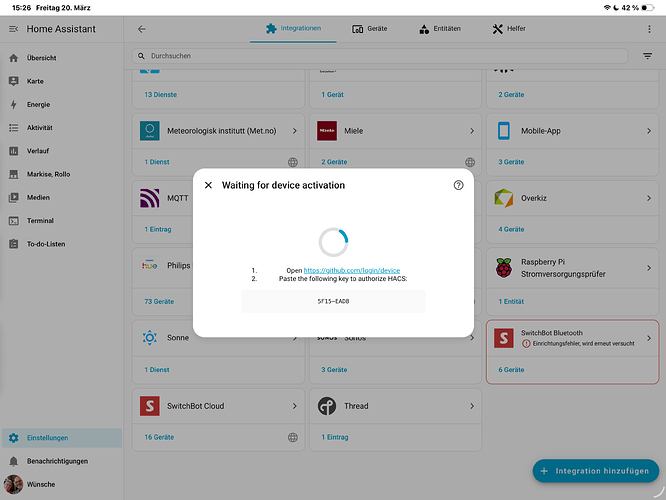This screenshot has height=500, width=666.
Task: Open the filter options icon
Action: tap(647, 56)
